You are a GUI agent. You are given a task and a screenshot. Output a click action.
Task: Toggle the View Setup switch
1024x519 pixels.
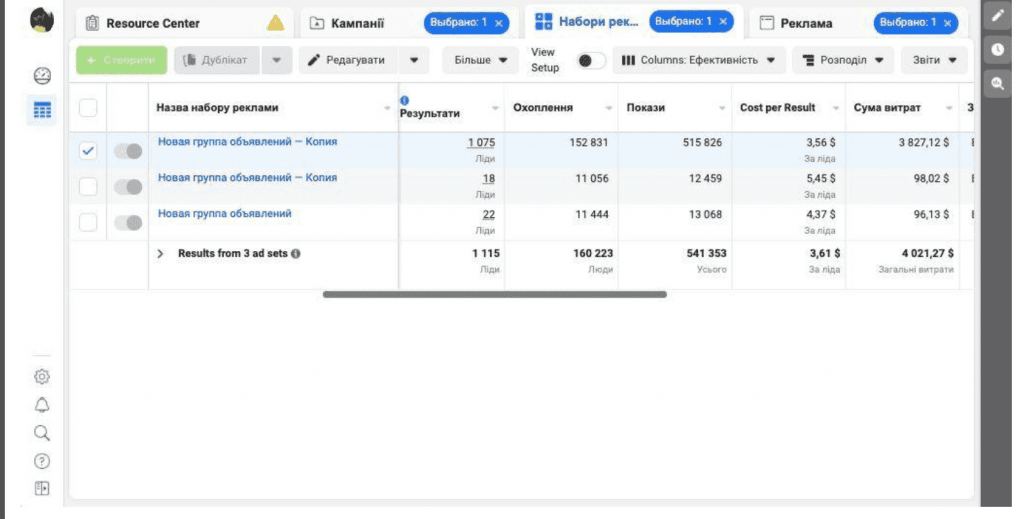coord(591,60)
